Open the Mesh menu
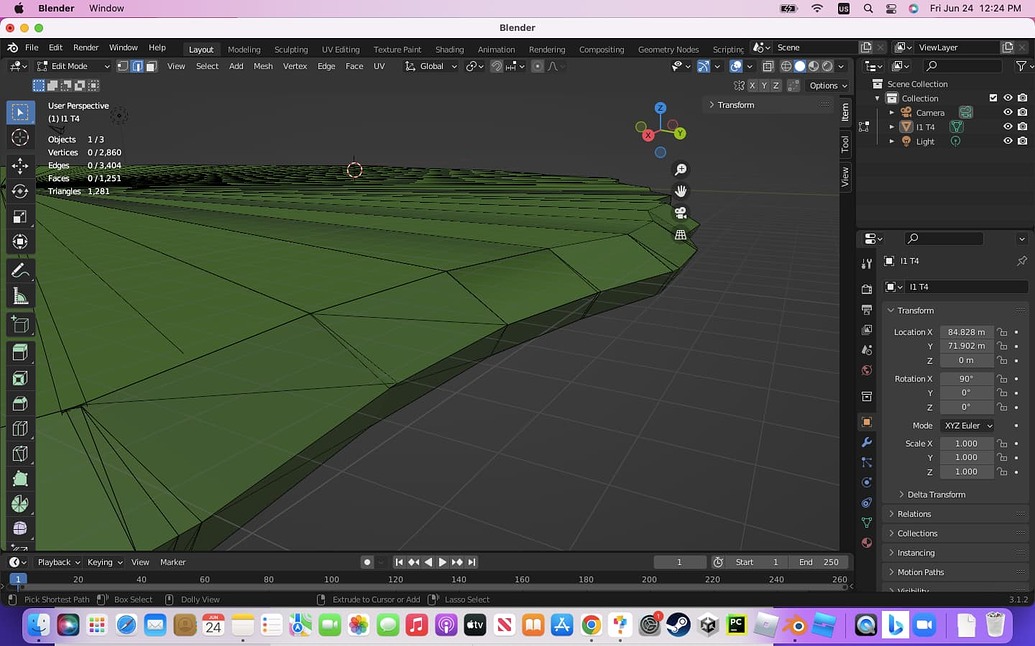 pos(263,66)
